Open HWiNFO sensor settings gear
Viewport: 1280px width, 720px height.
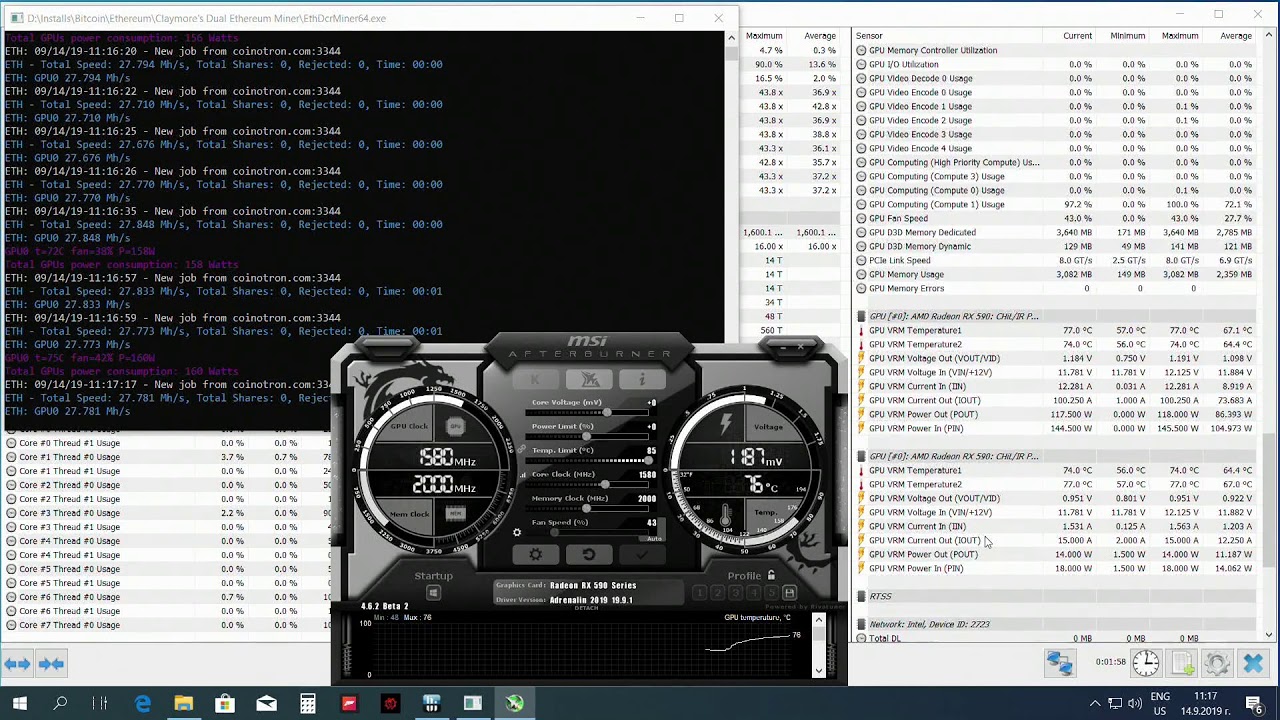point(1217,663)
